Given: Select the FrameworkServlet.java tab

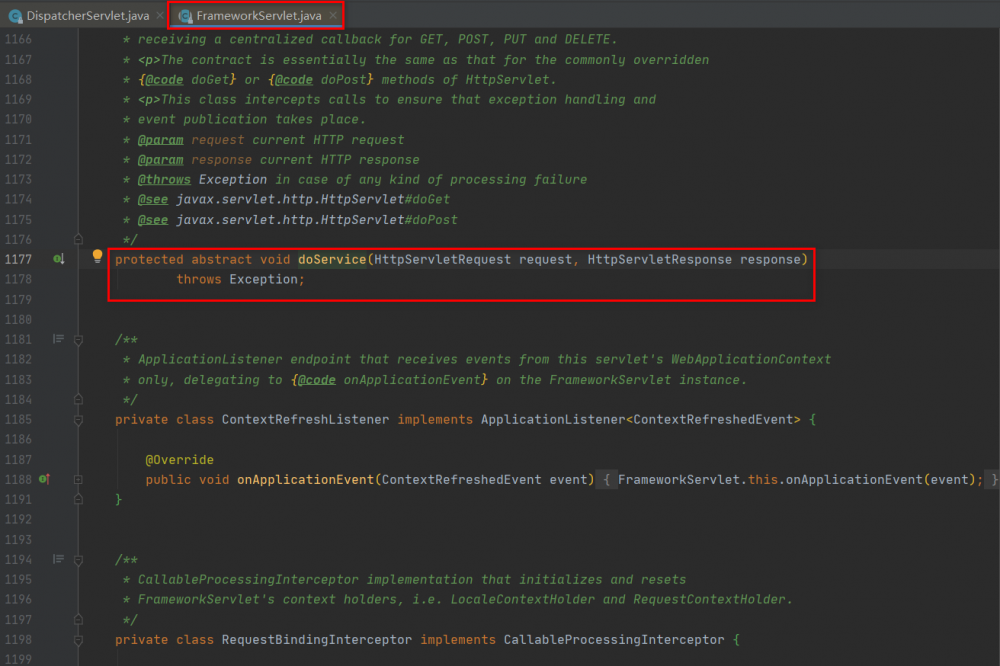Looking at the screenshot, I should click(256, 15).
